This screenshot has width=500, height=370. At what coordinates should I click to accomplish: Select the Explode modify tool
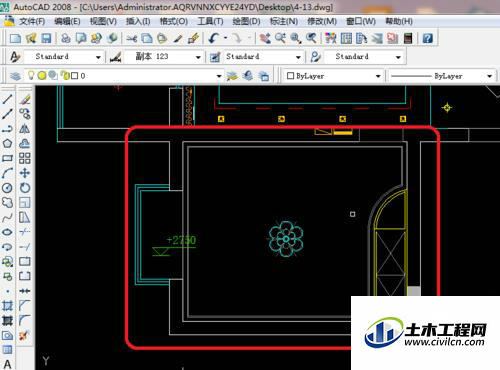[x=25, y=335]
